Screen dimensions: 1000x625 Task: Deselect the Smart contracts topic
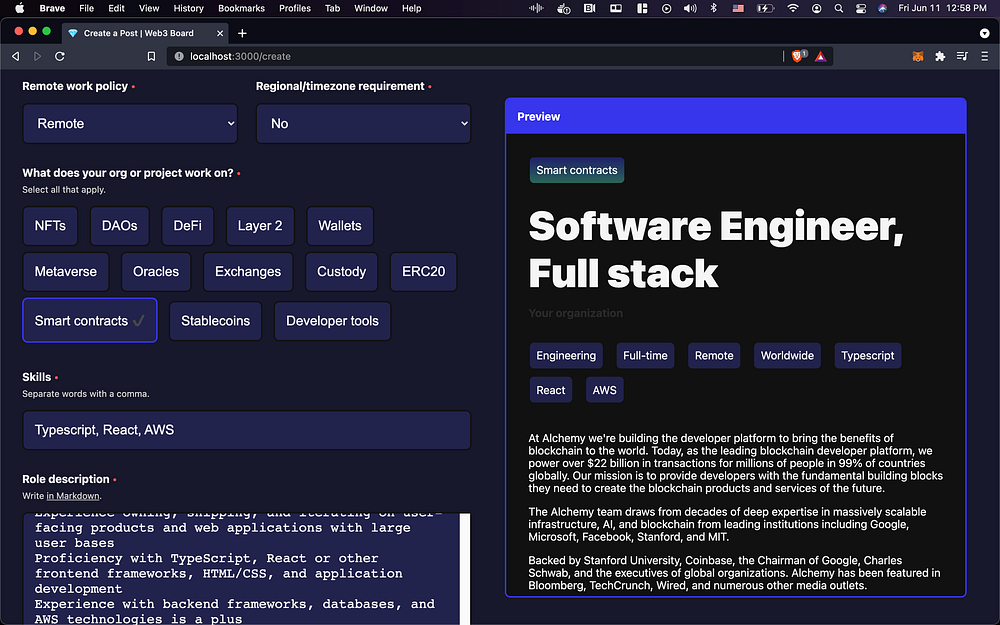pos(90,321)
